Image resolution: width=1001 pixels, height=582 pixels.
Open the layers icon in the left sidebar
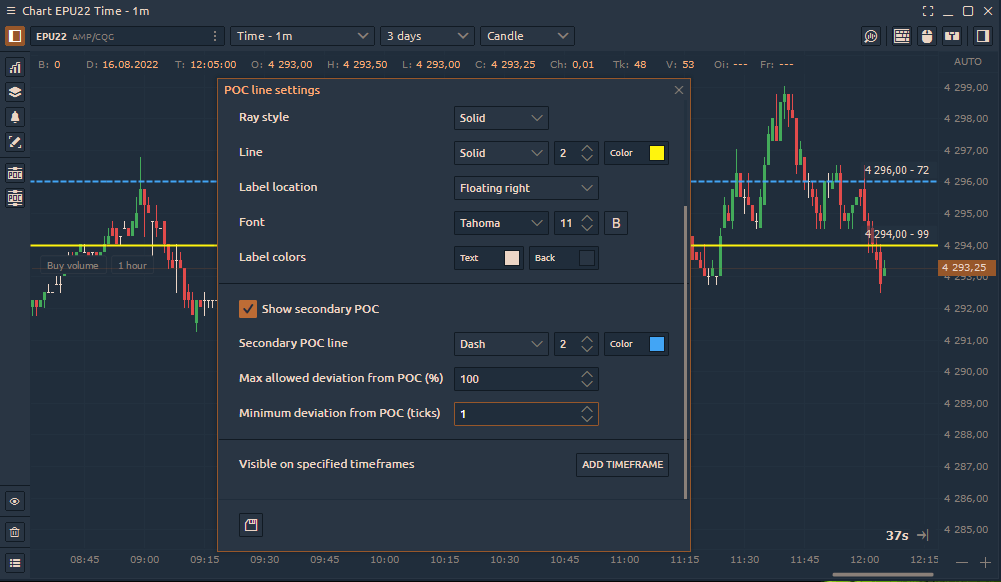[15, 92]
